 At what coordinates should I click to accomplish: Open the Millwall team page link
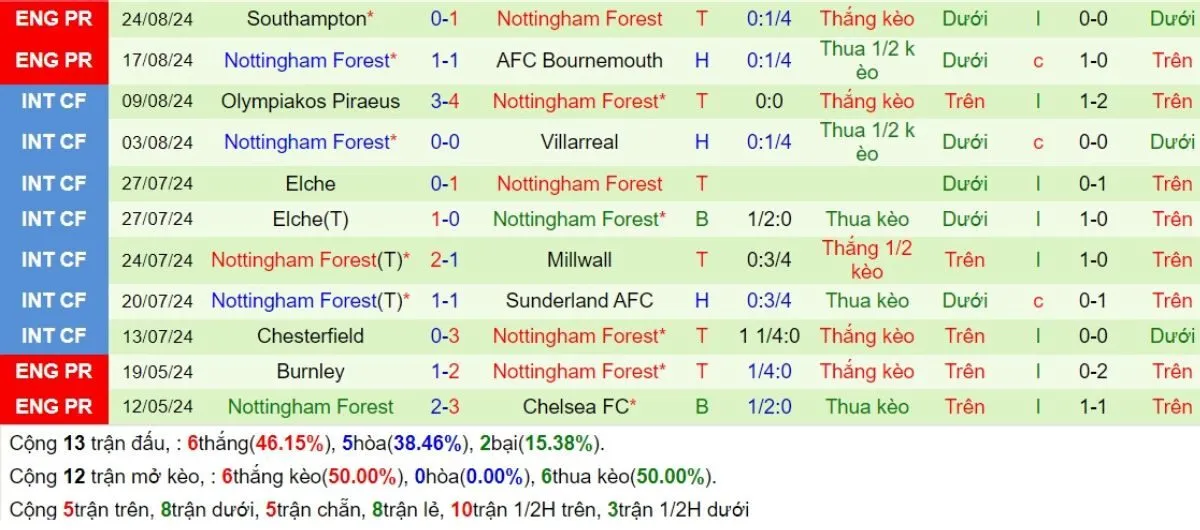pos(579,260)
